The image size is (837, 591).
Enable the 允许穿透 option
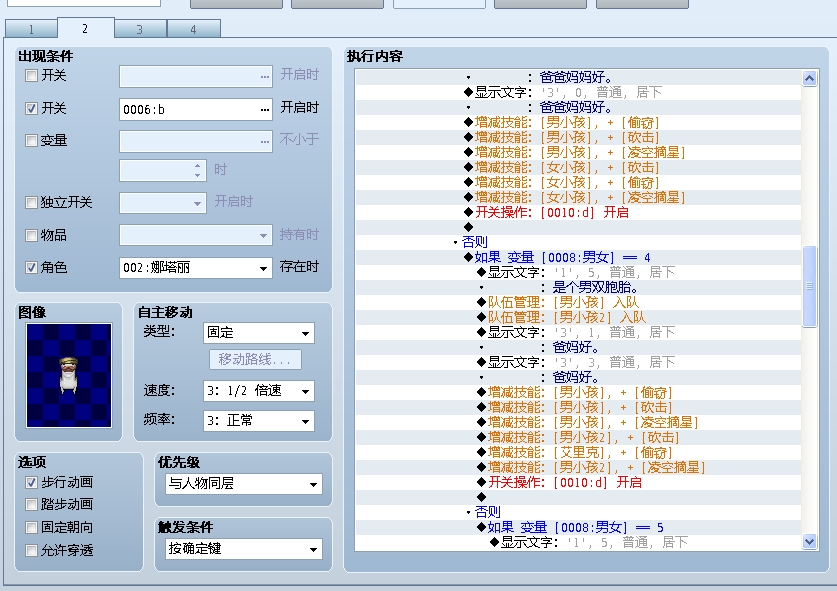[x=31, y=550]
